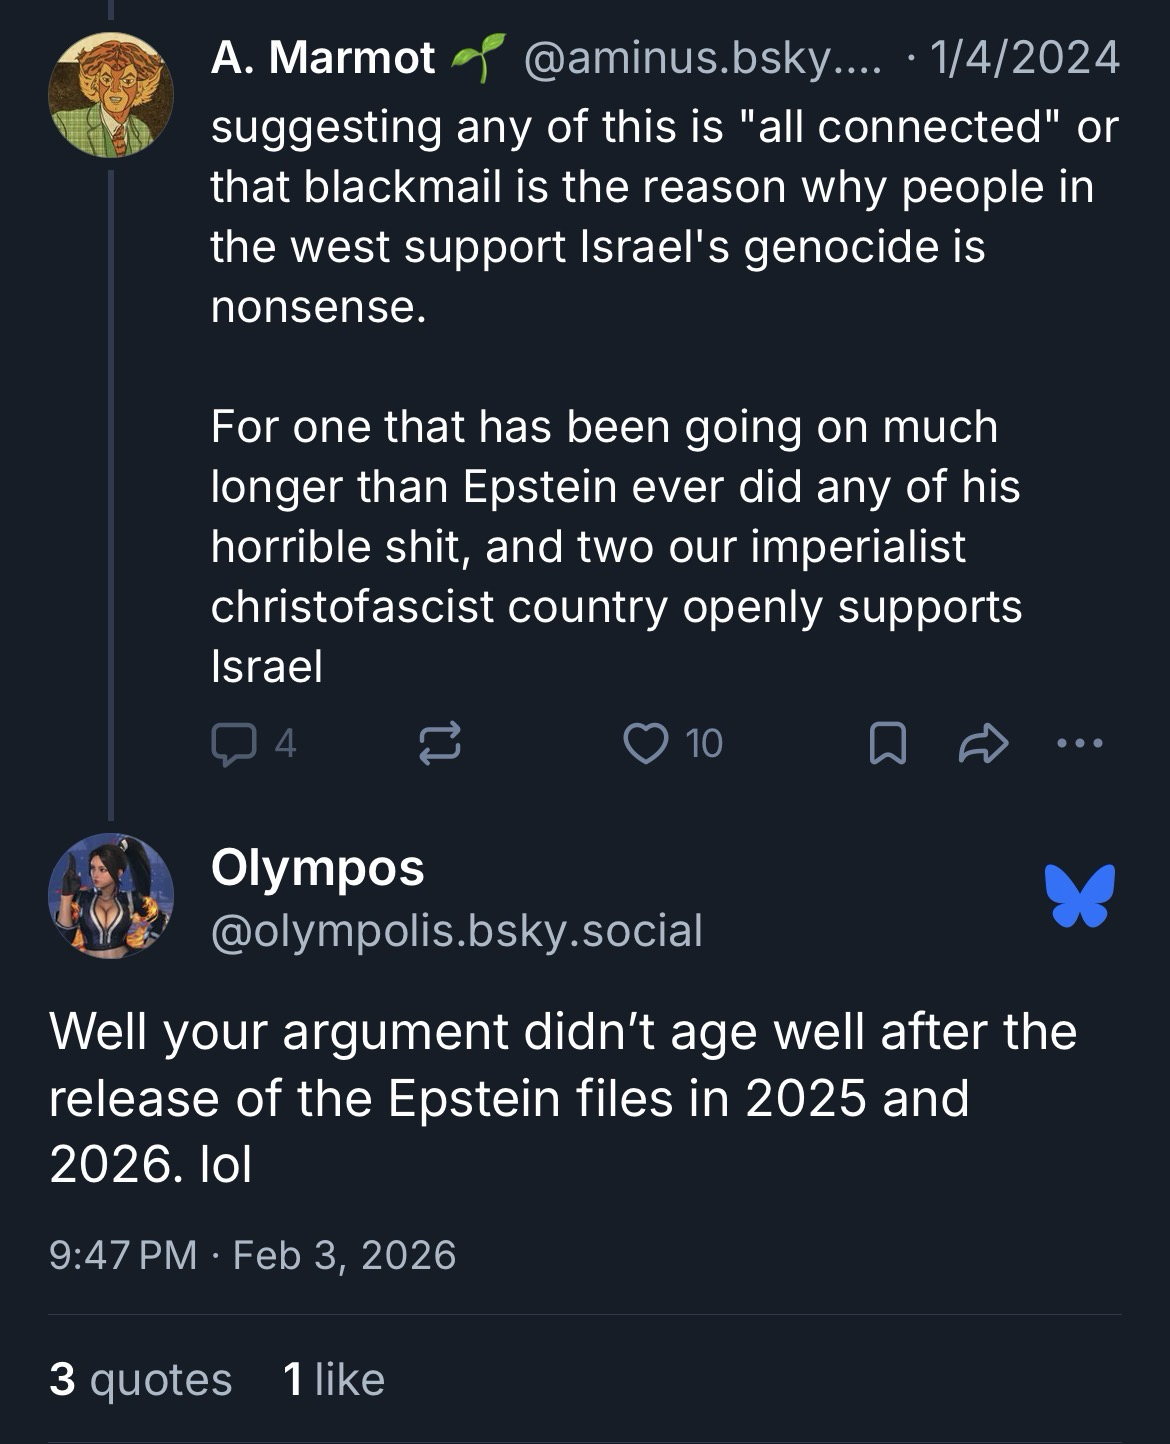
Task: Open the @aminus.bsky handle link
Action: click(702, 58)
